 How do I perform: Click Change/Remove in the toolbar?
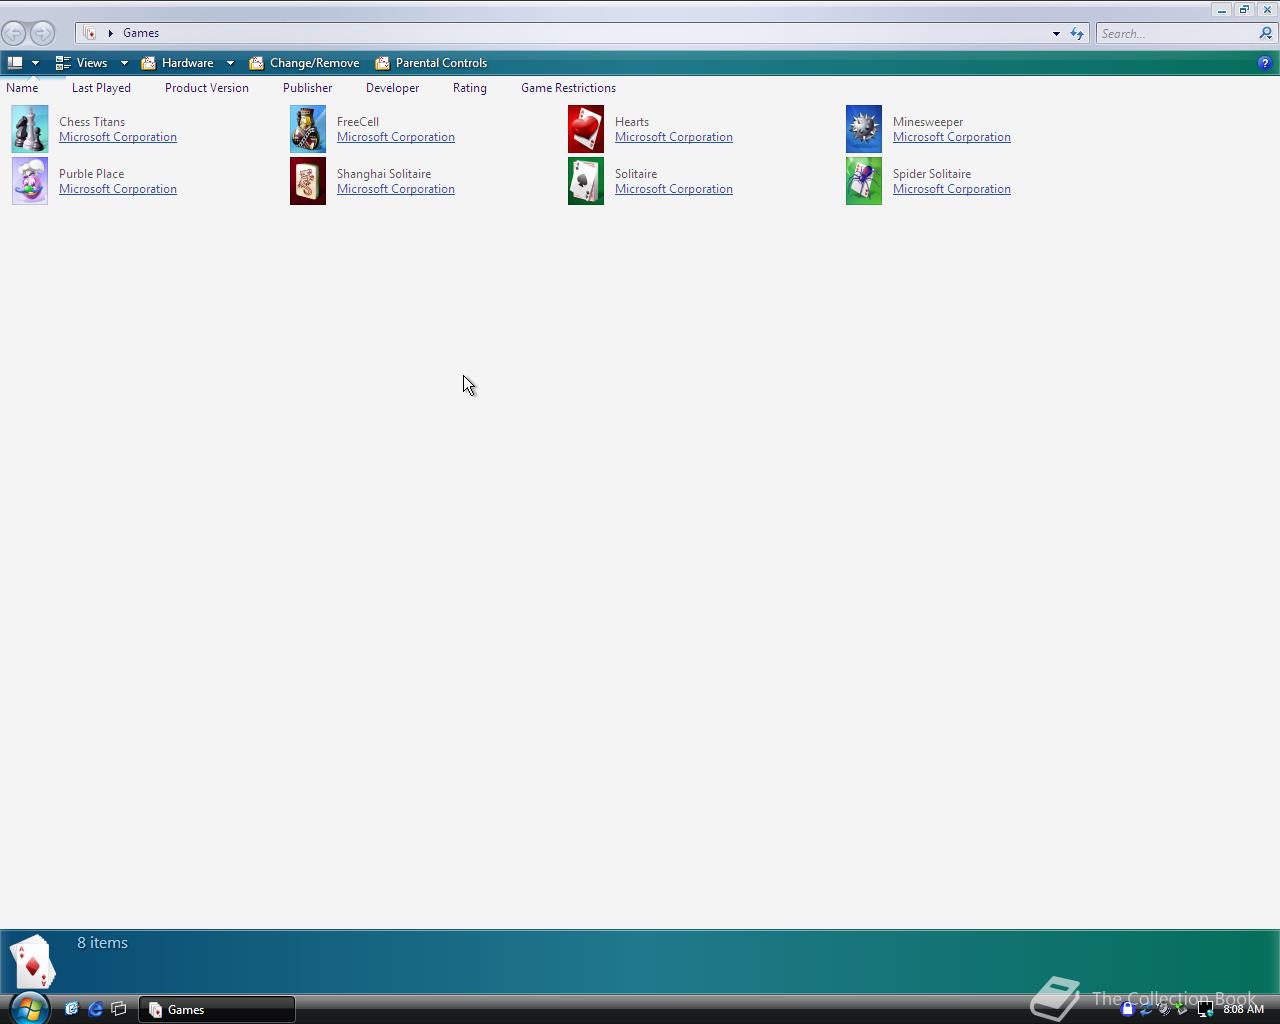(304, 63)
